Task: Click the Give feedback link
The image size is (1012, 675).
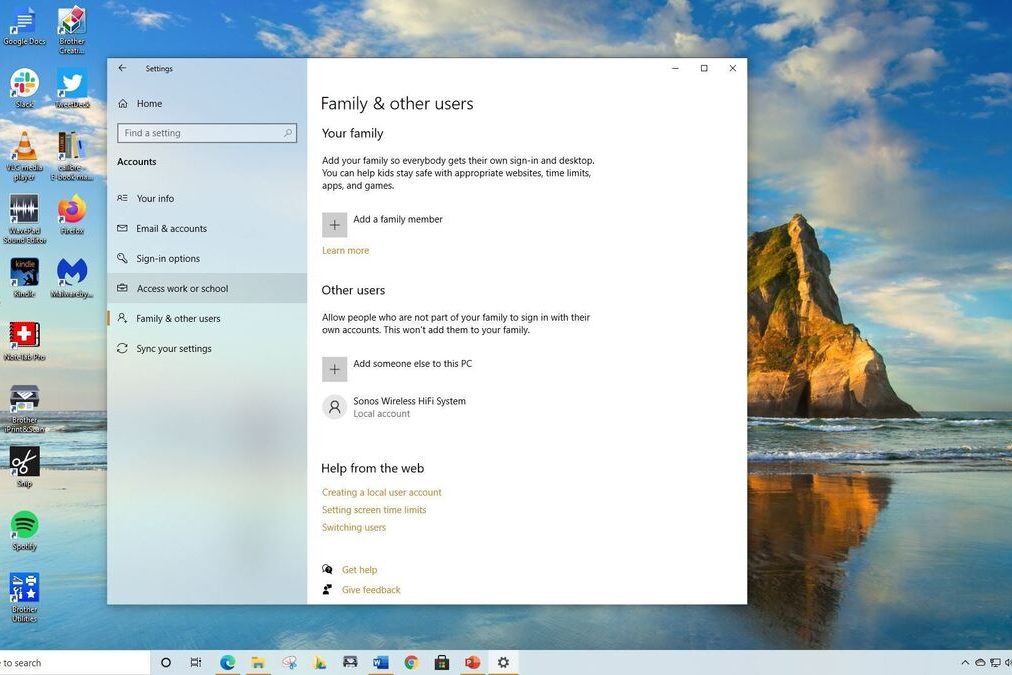Action: [x=371, y=590]
